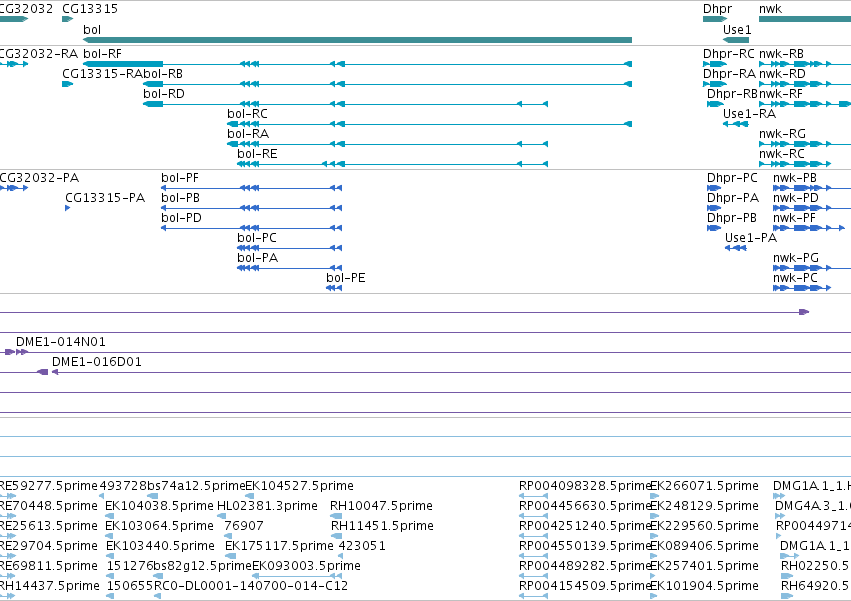The image size is (851, 601).
Task: Click EK266071.5prime EST label
Action: pyautogui.click(x=704, y=486)
